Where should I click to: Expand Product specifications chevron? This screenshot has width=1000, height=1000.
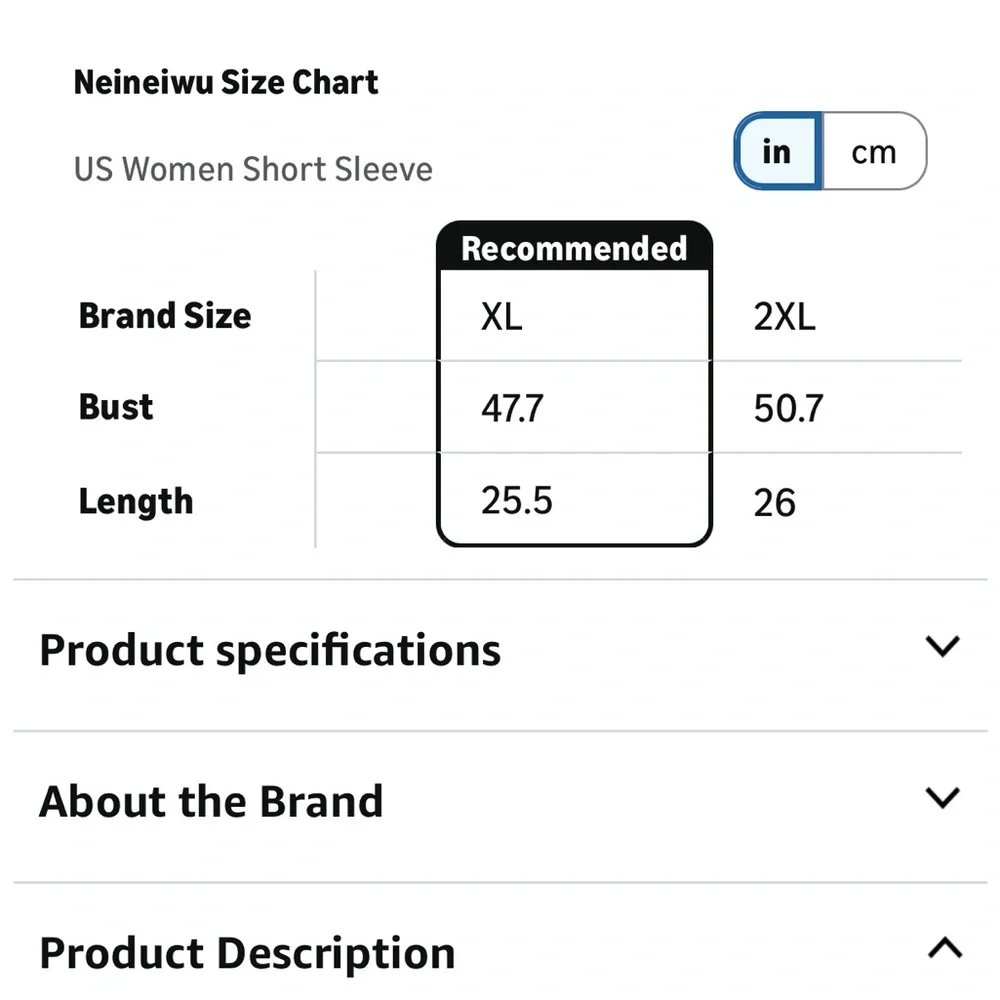[x=943, y=646]
